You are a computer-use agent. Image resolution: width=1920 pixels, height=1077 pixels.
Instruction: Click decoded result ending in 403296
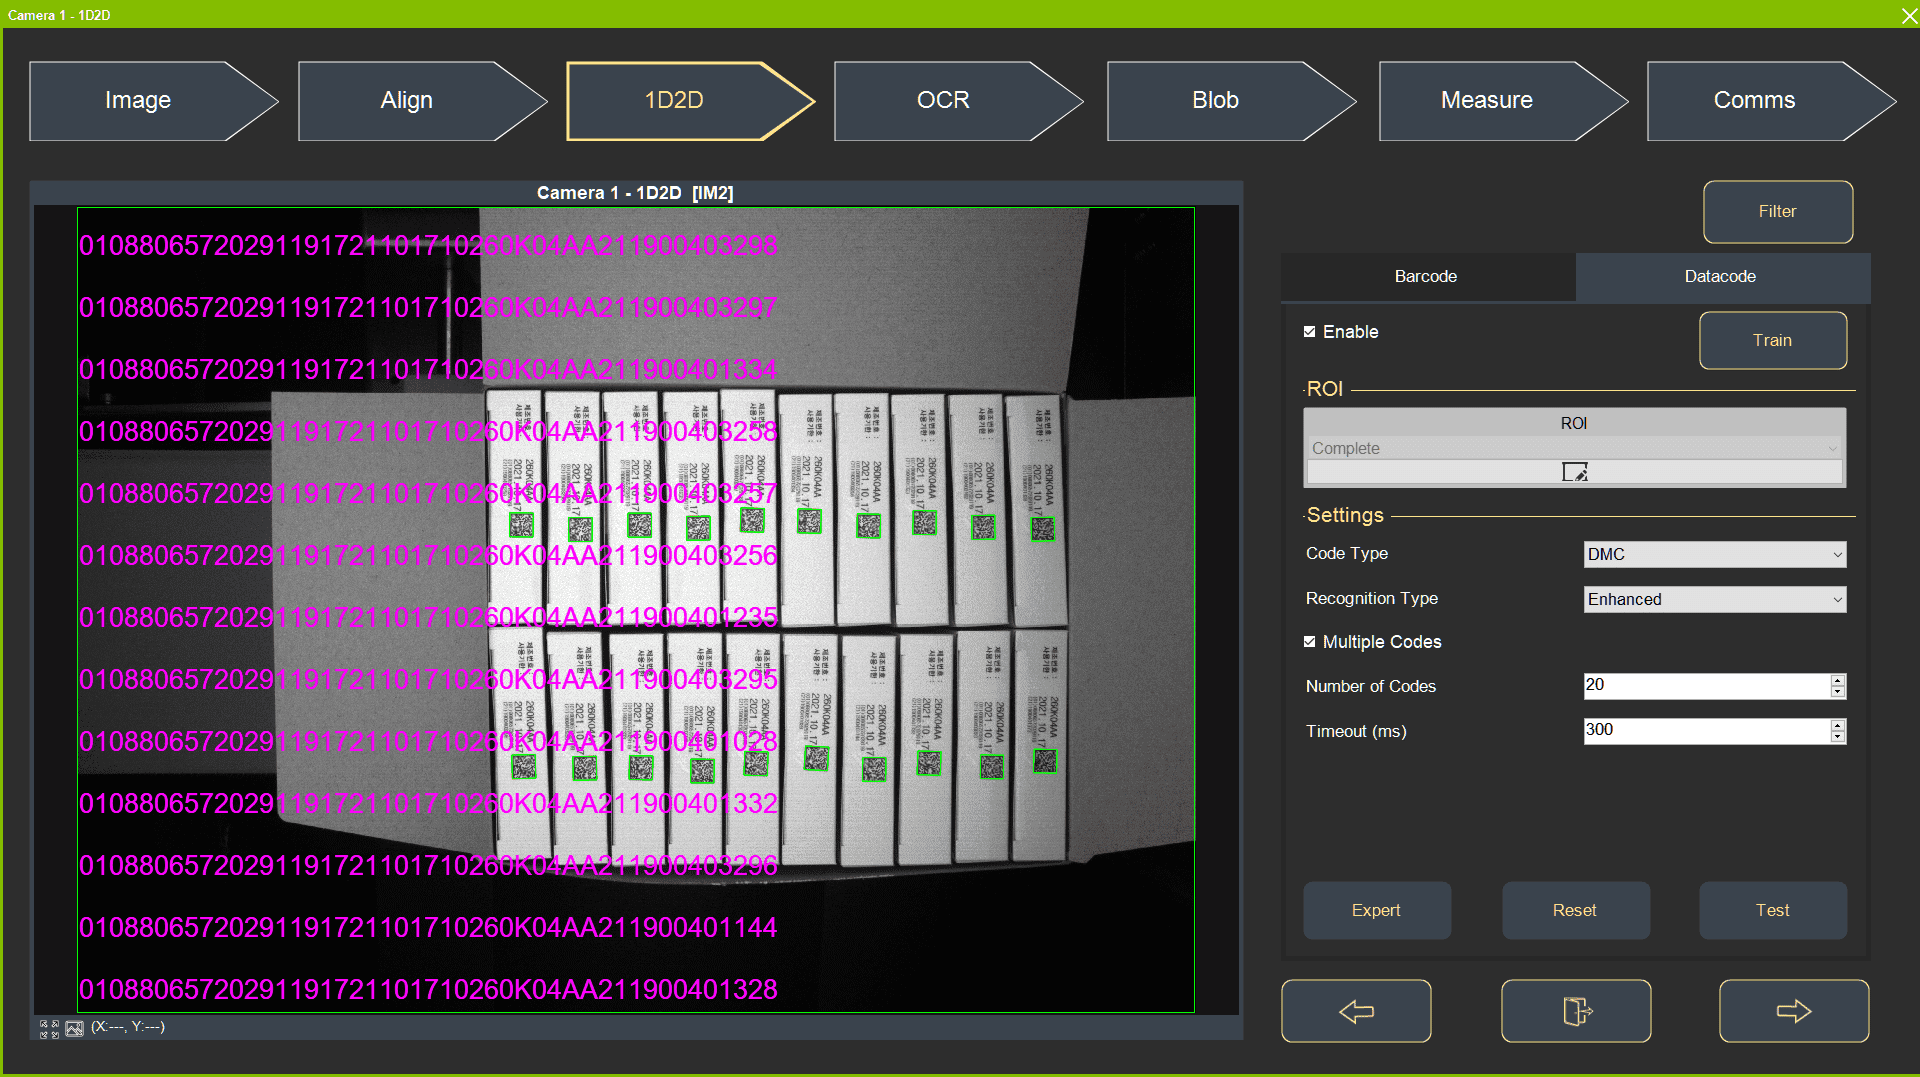tap(428, 866)
